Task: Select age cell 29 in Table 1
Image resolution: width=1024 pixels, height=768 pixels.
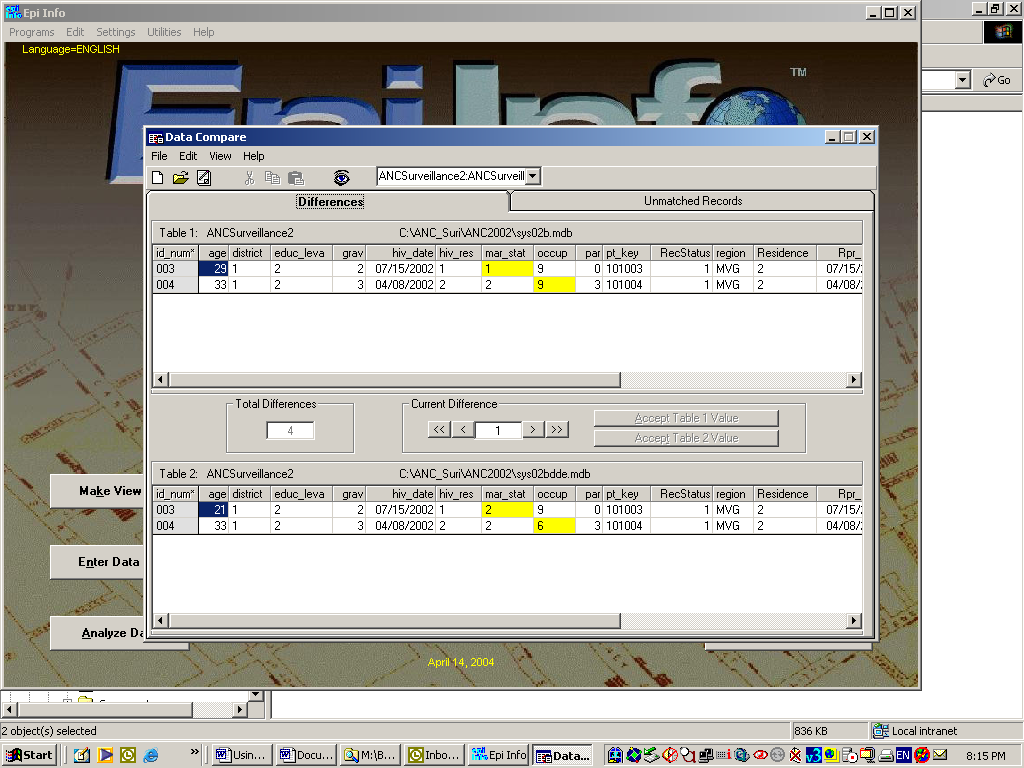Action: click(214, 268)
